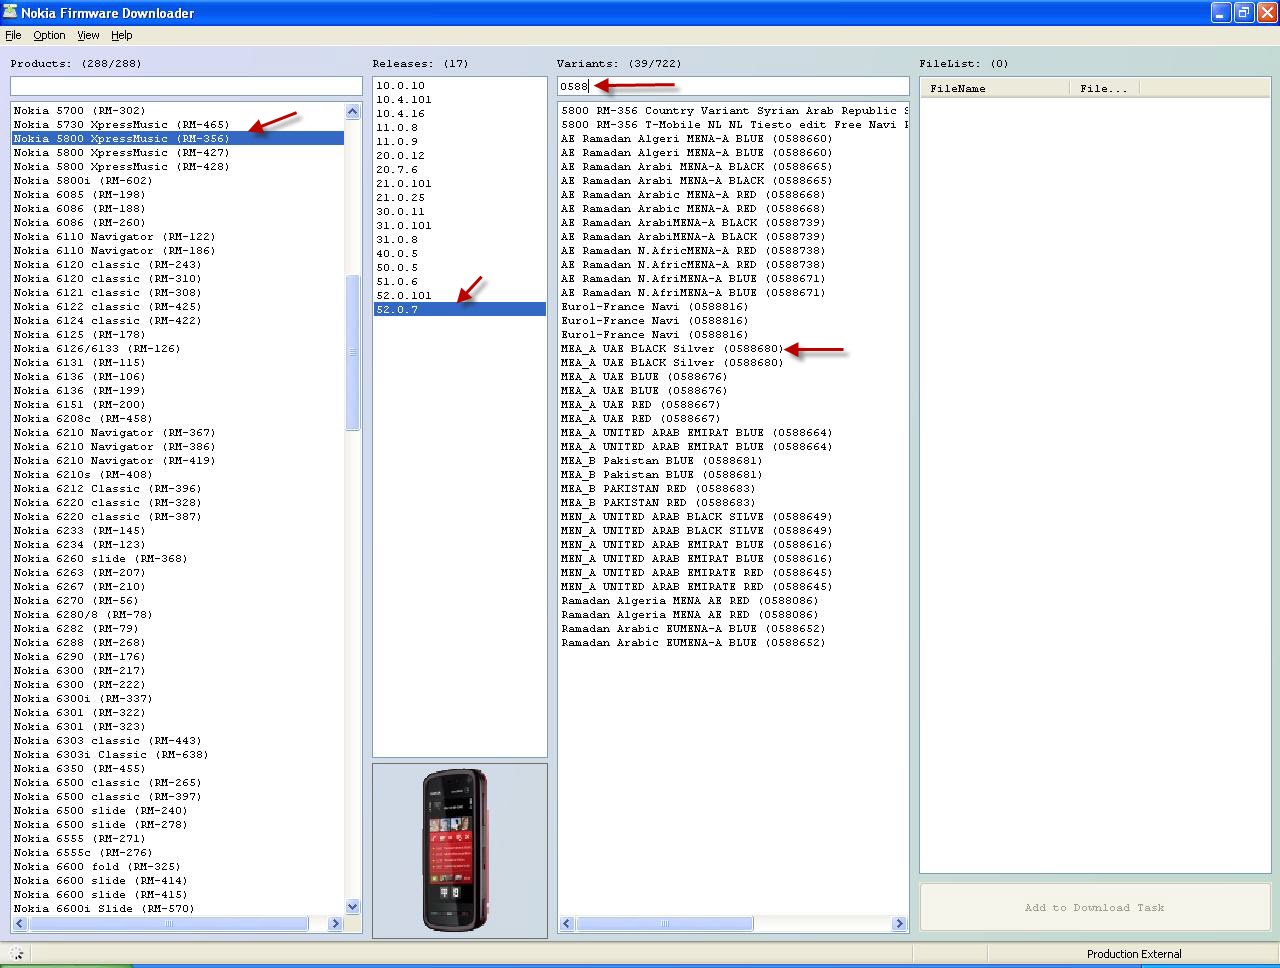Select release 31.0.101

click(x=460, y=226)
